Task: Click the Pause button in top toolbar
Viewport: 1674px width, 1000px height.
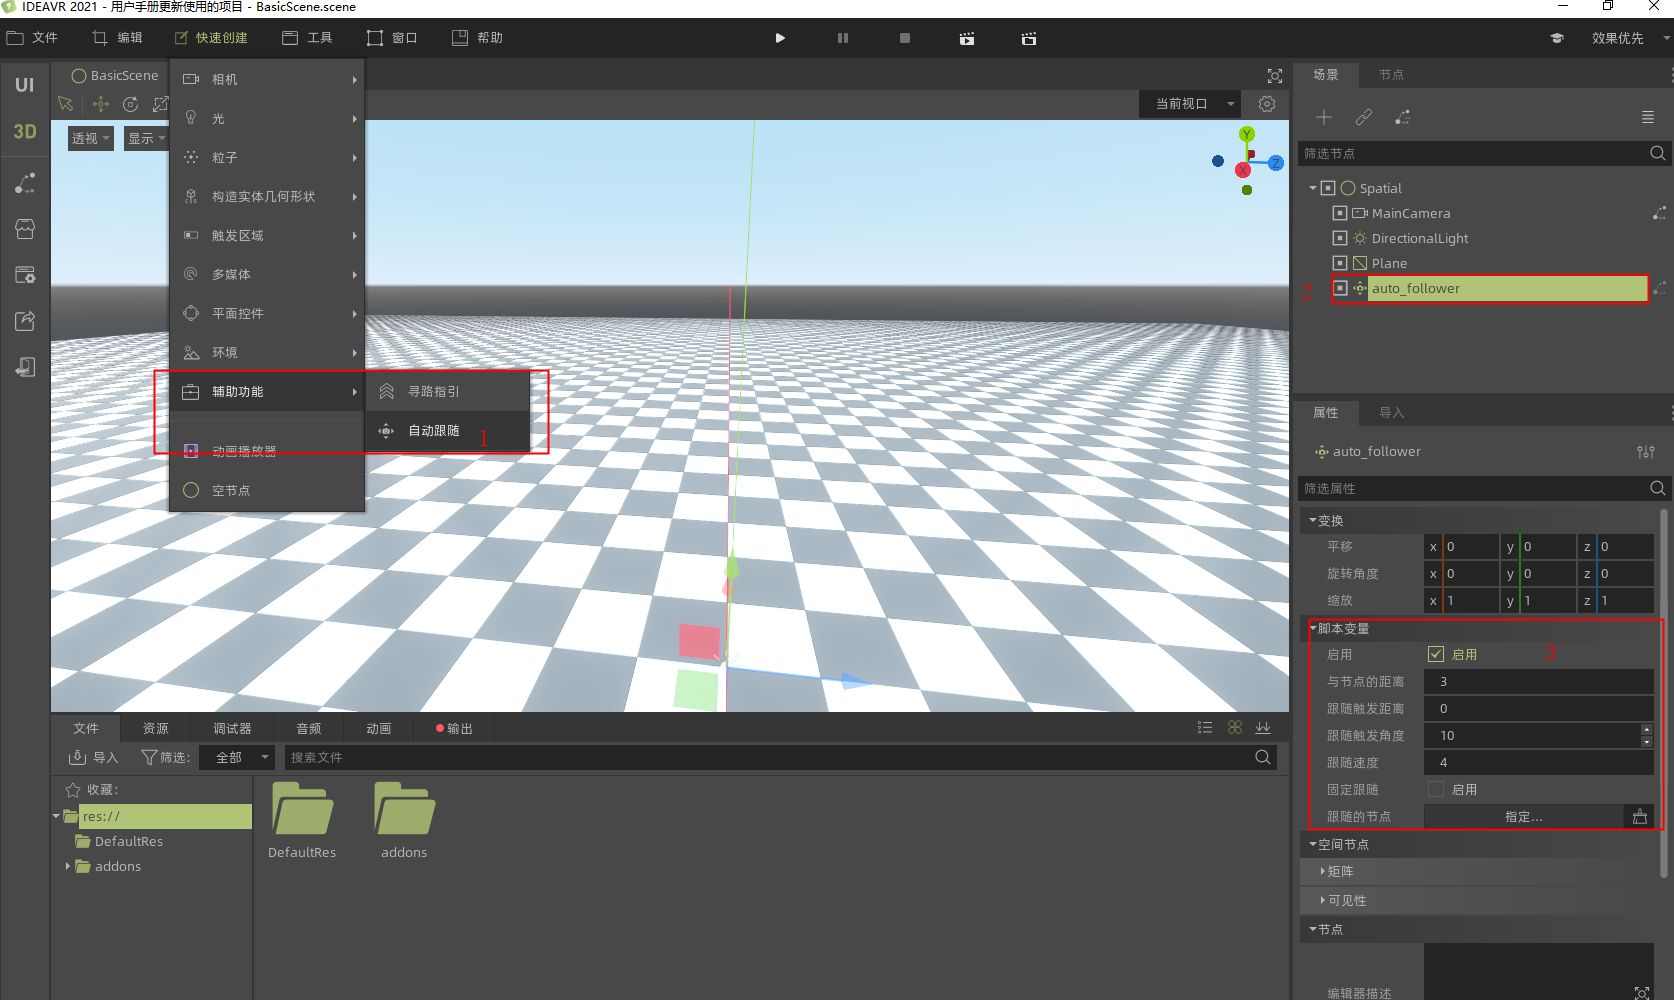Action: click(843, 38)
